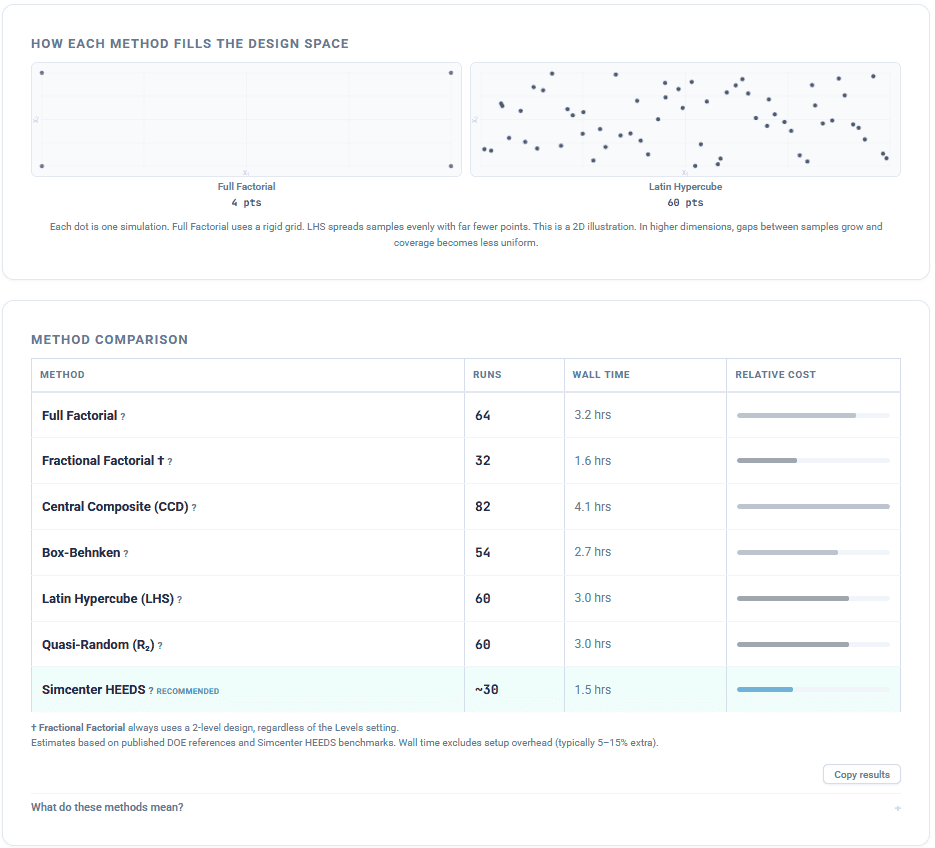Open the help tooltip for Central Composite (CCD)

[x=194, y=508]
